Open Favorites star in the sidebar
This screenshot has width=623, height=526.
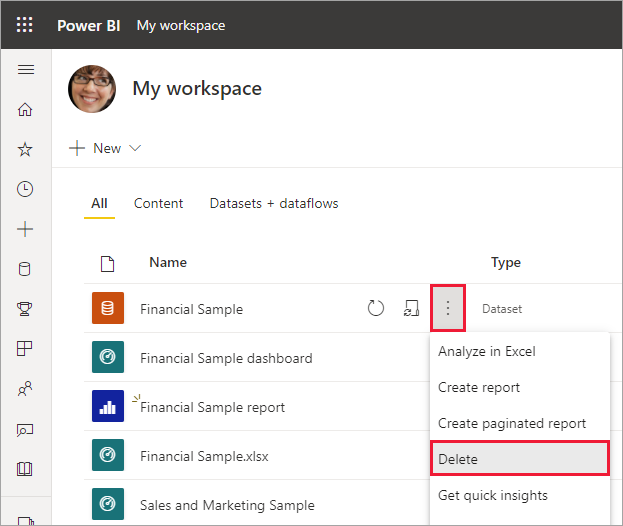tap(26, 149)
